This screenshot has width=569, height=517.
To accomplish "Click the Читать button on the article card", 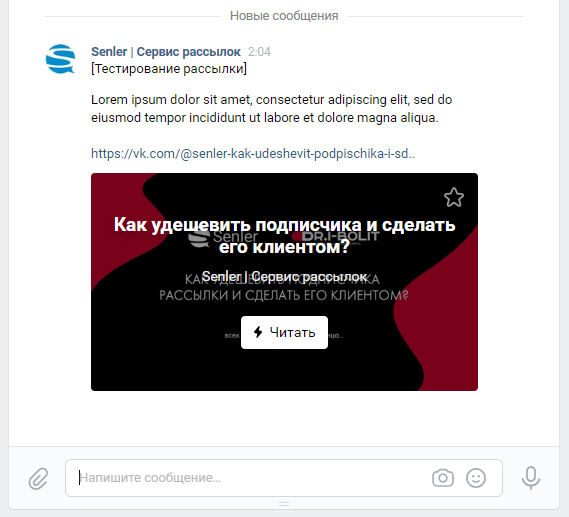I will click(284, 332).
